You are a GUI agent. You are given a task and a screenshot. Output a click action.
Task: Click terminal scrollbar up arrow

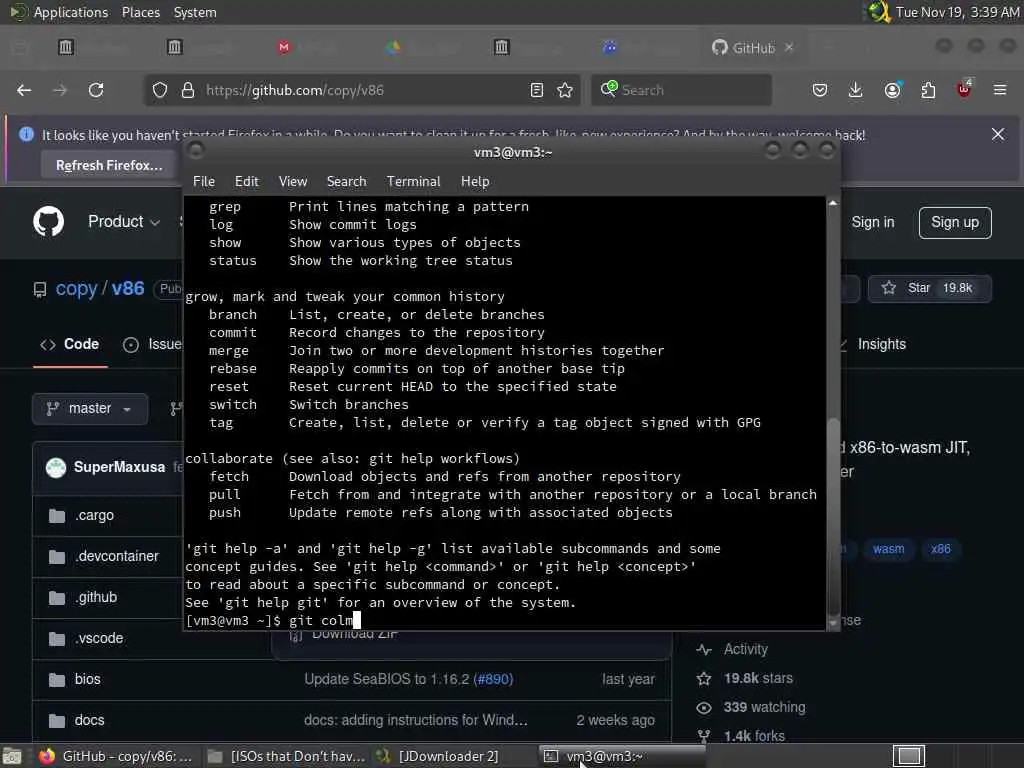(x=833, y=203)
